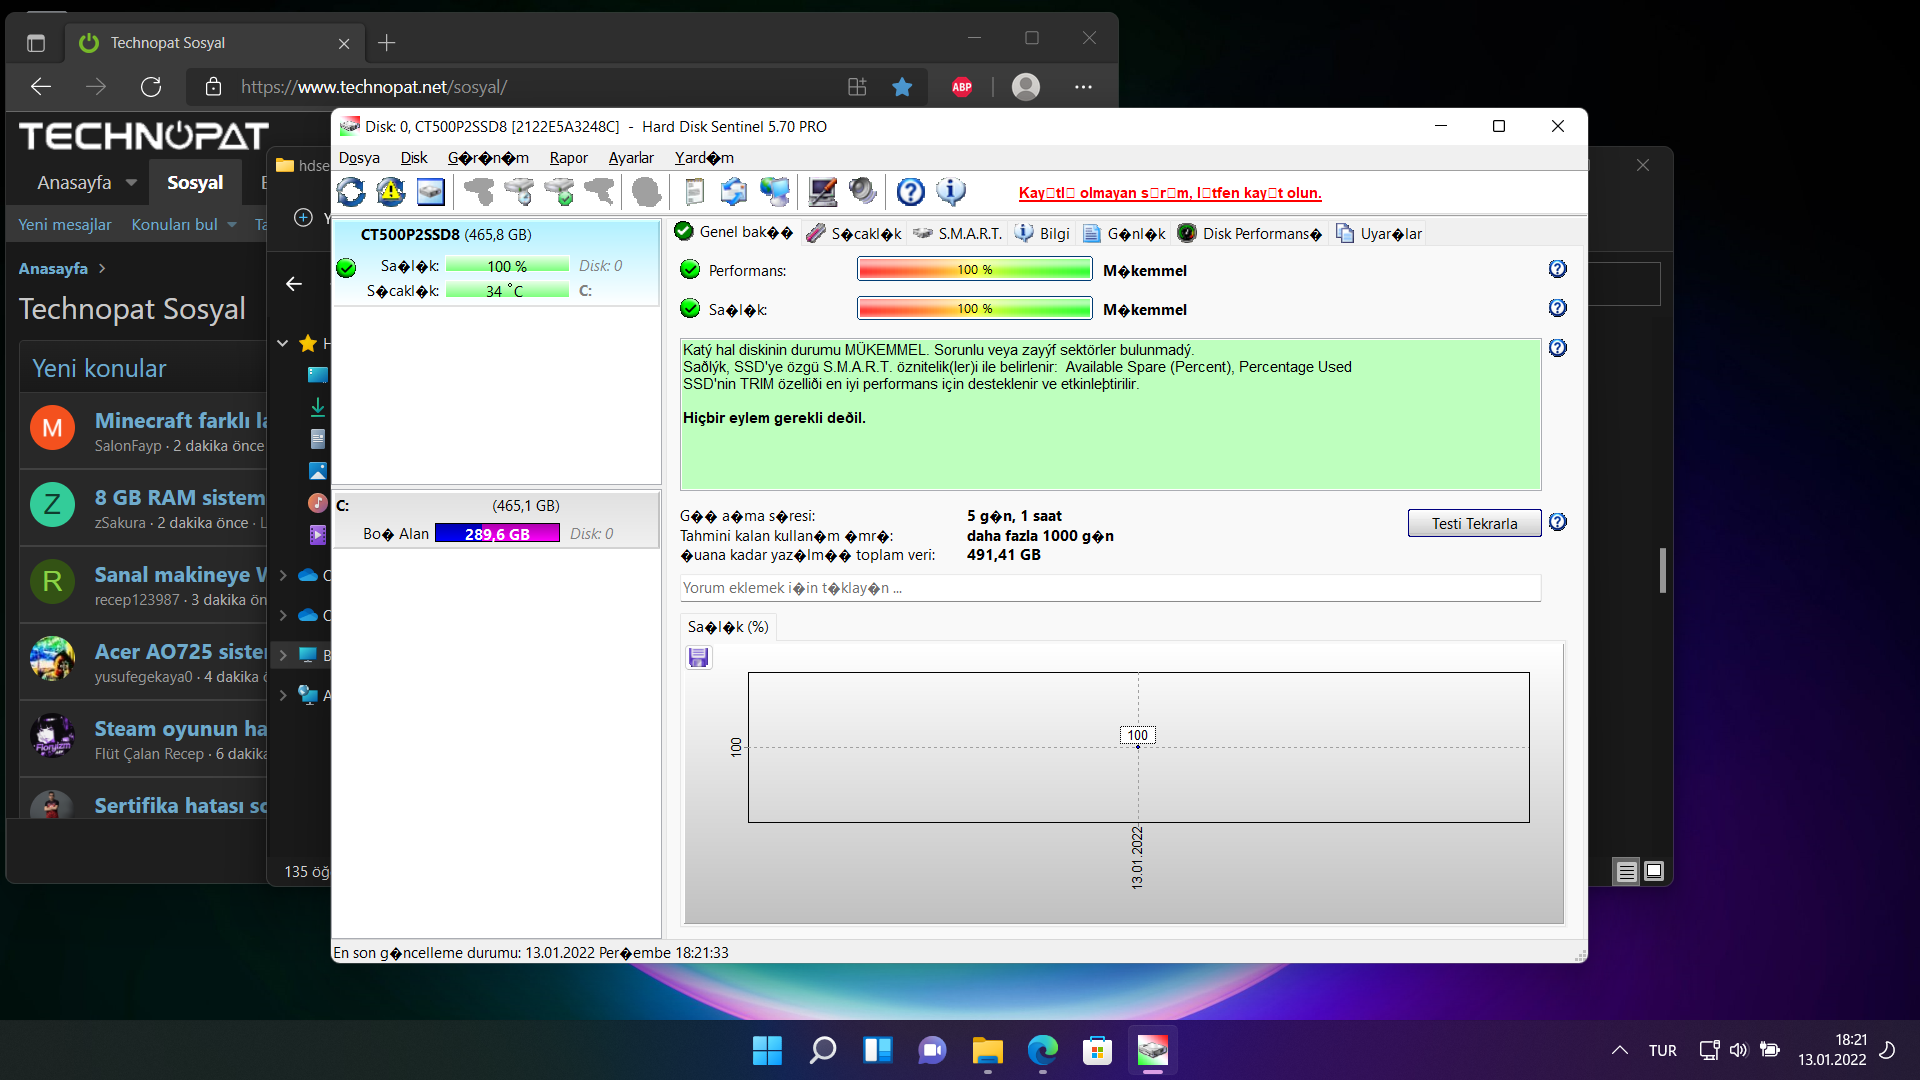Click the send test e-mail toolbar icon

[734, 191]
